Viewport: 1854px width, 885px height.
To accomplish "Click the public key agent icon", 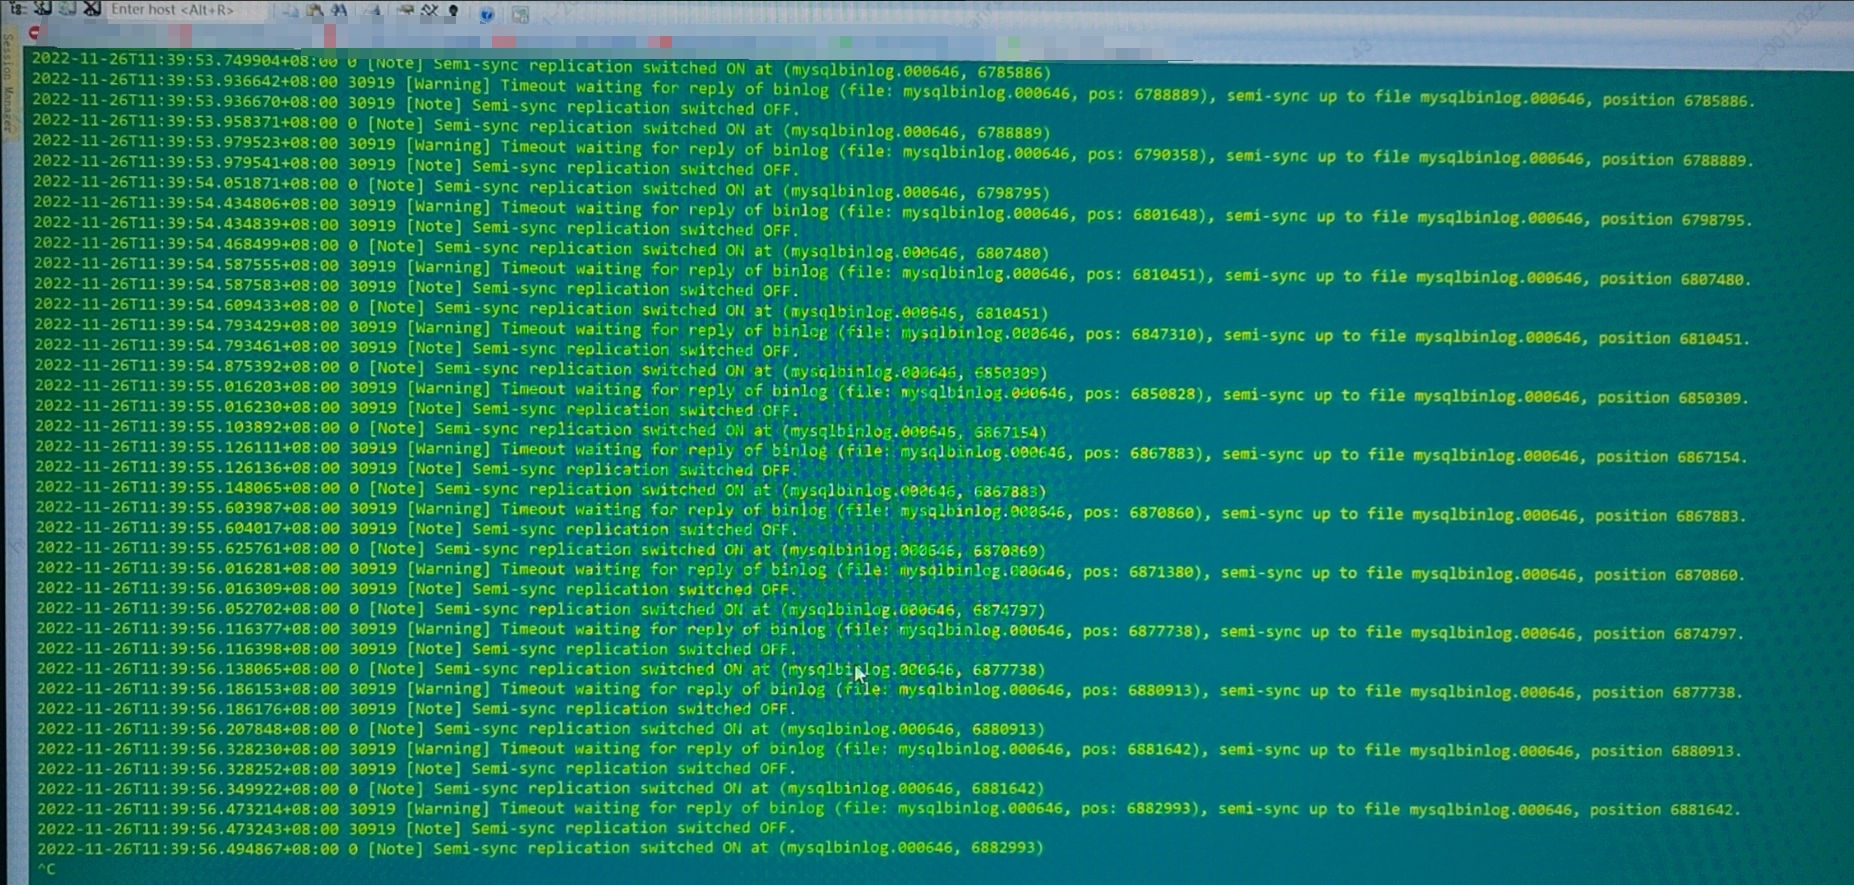I will (453, 11).
